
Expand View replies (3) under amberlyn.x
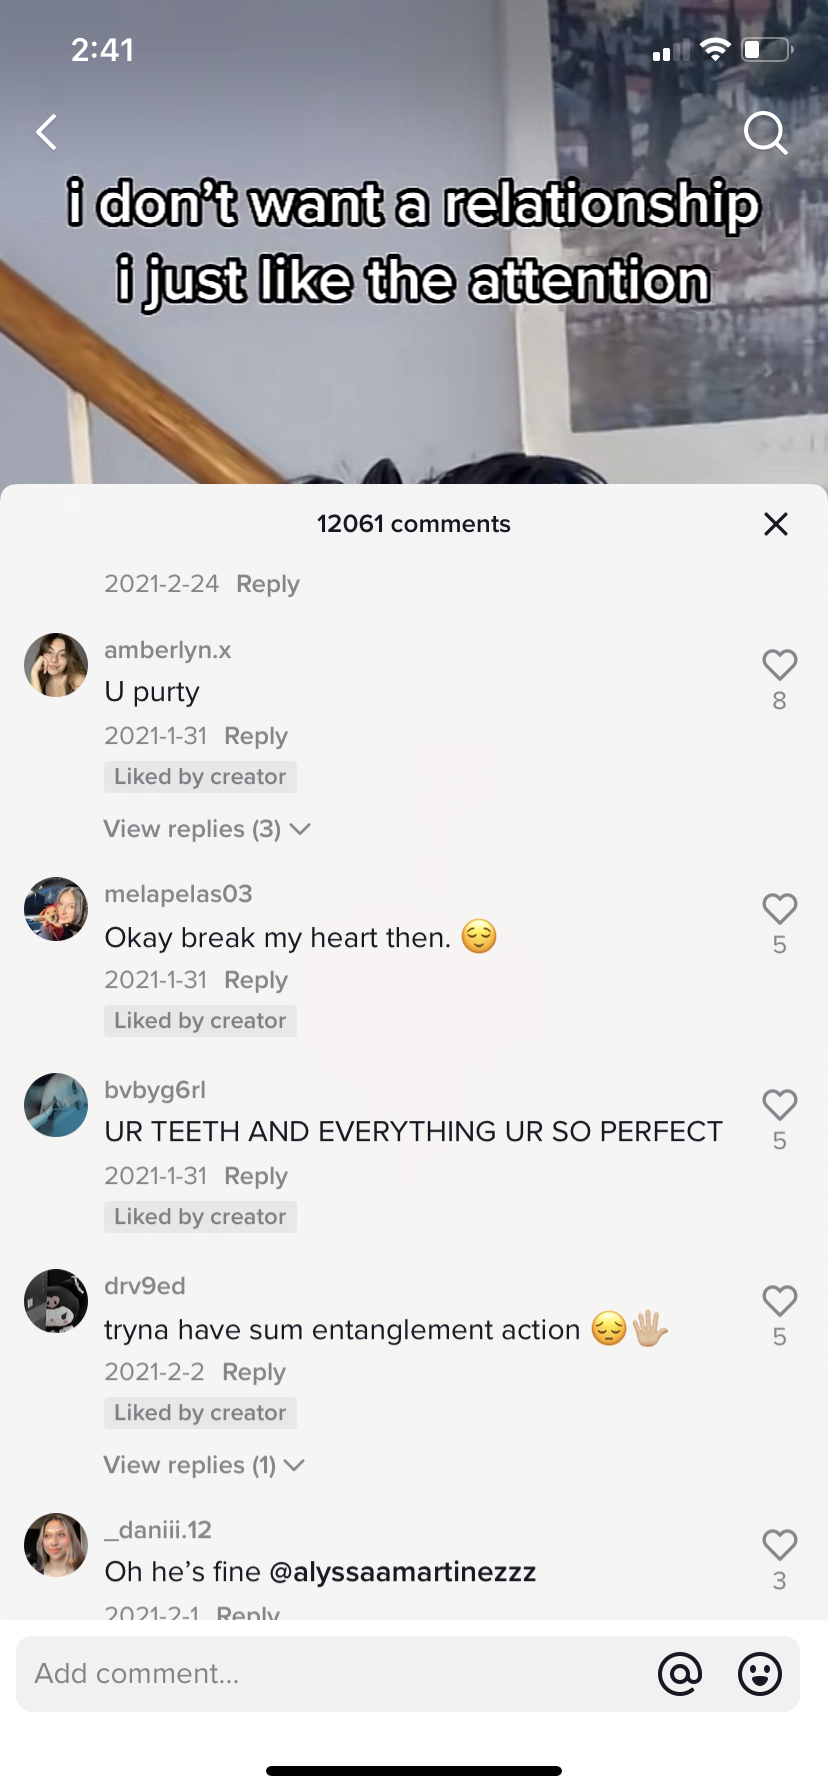tap(207, 829)
